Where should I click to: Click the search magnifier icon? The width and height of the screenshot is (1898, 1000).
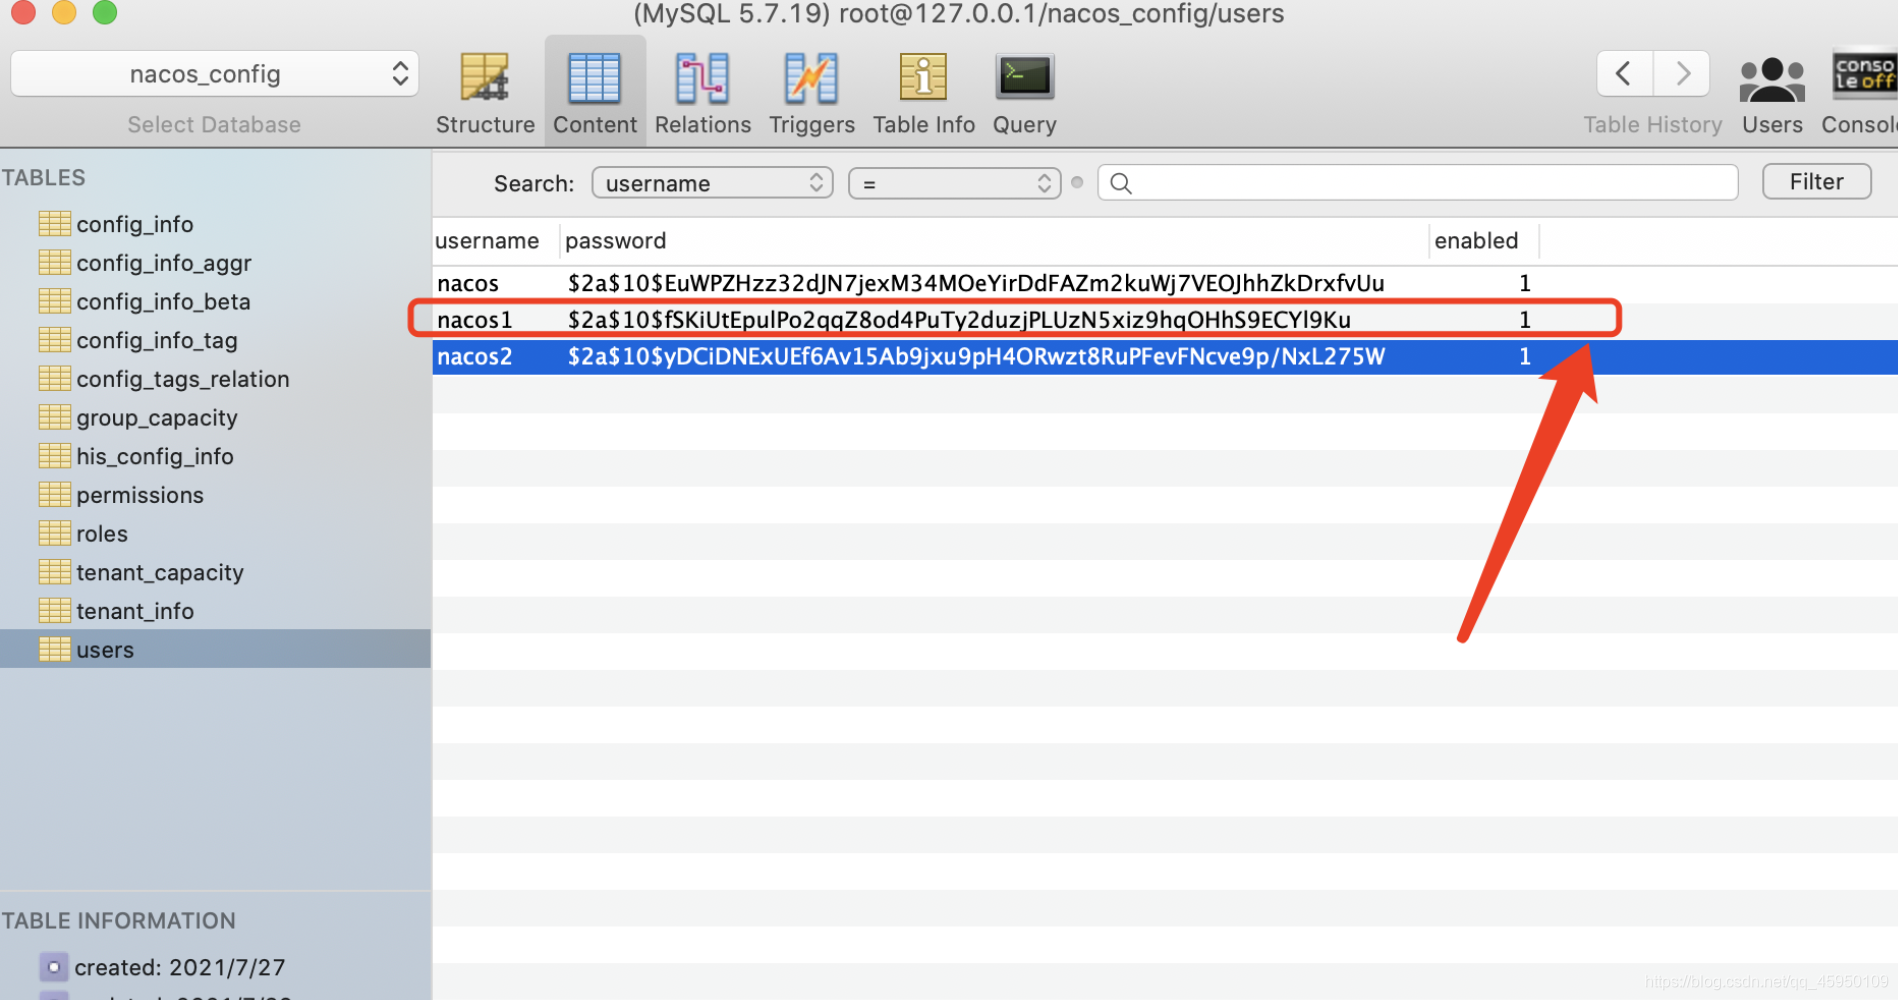point(1121,183)
